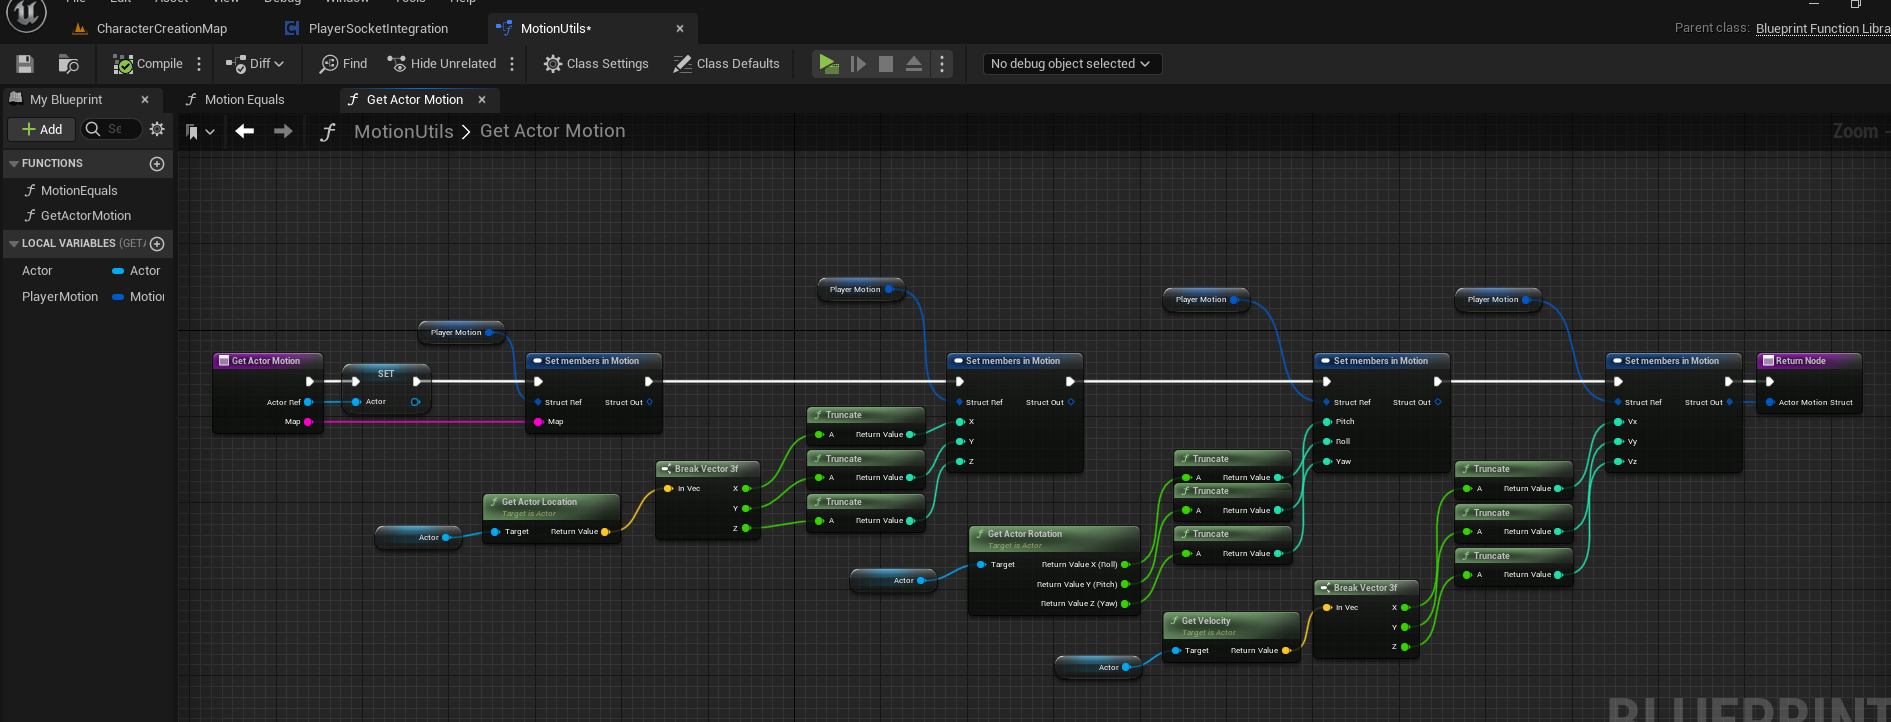Viewport: 1891px width, 722px height.
Task: Add a new local variable with plus
Action: [x=157, y=244]
